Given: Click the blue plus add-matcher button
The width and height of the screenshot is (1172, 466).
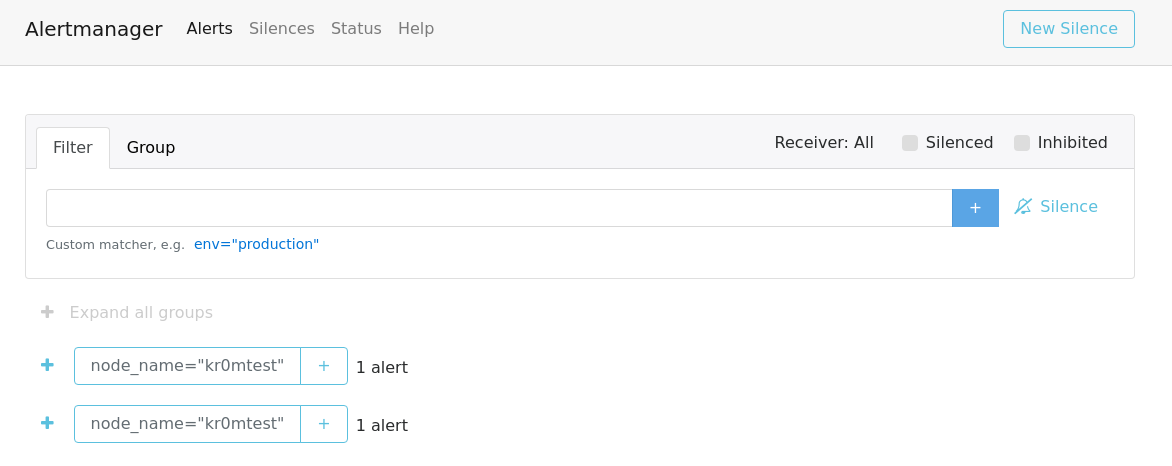Looking at the screenshot, I should click(x=975, y=208).
